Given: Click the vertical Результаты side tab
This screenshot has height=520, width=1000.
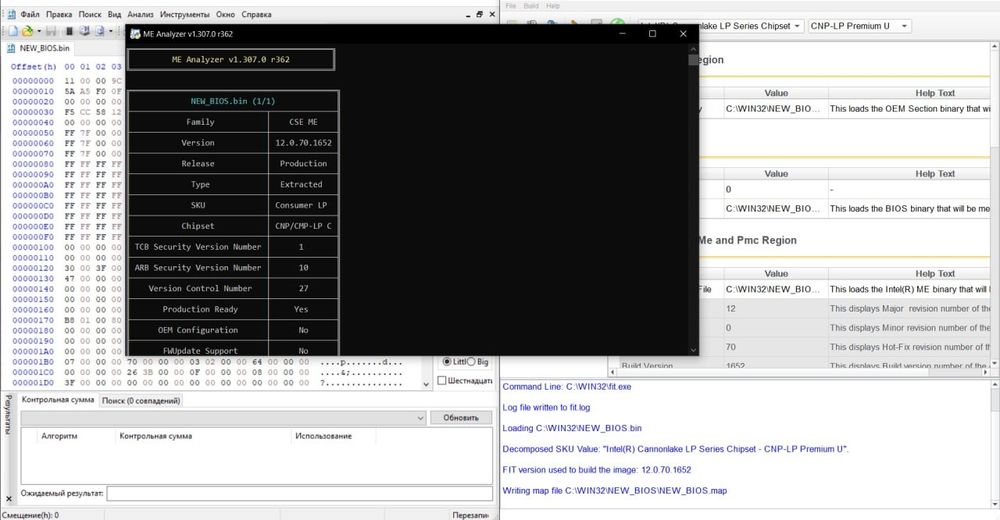Looking at the screenshot, I should (8, 415).
